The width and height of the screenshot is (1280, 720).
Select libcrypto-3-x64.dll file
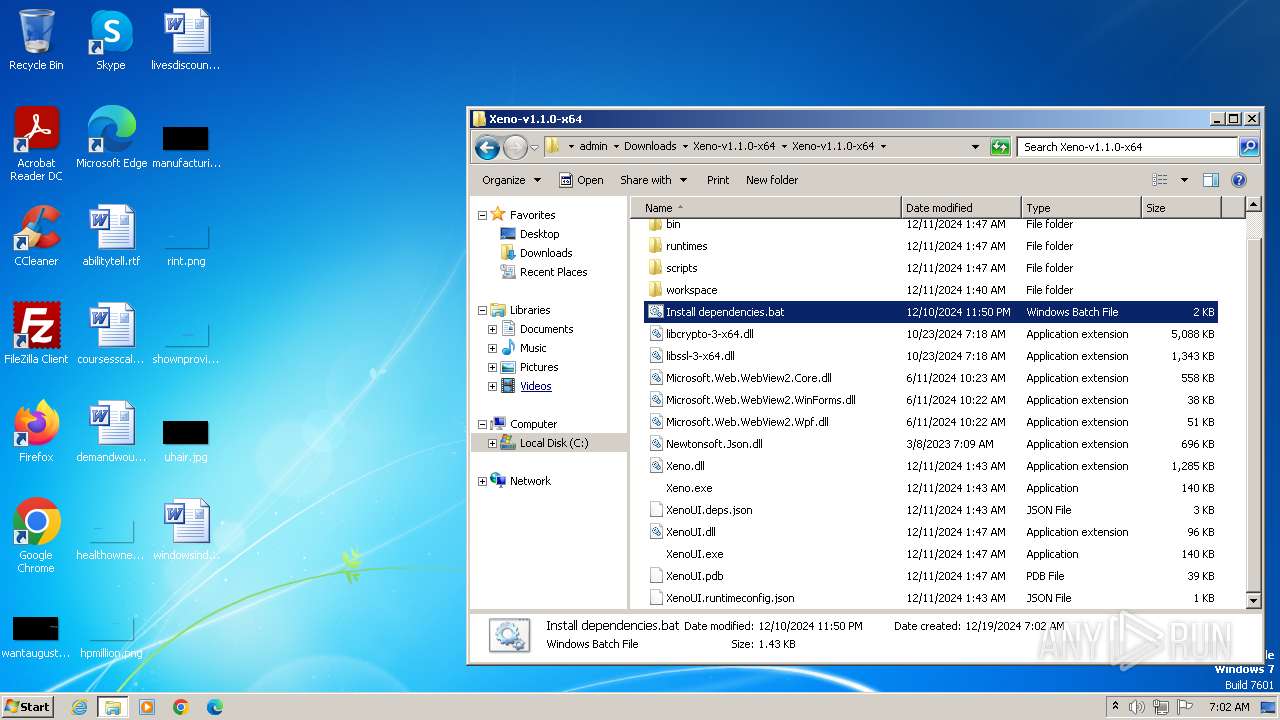709,334
